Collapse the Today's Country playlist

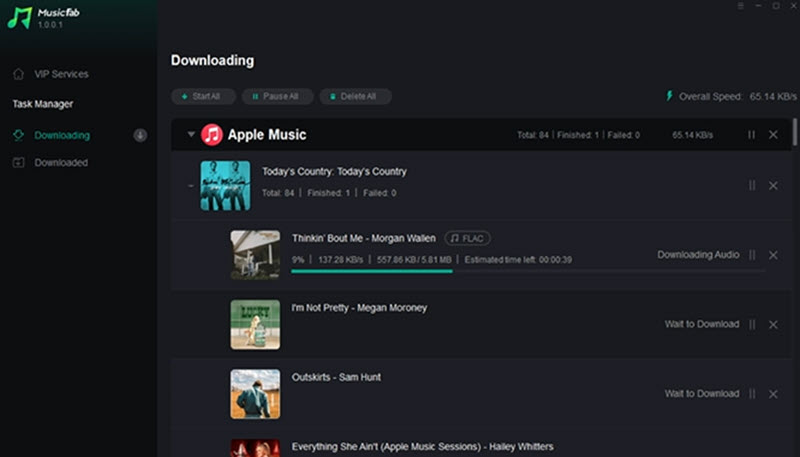click(x=191, y=186)
